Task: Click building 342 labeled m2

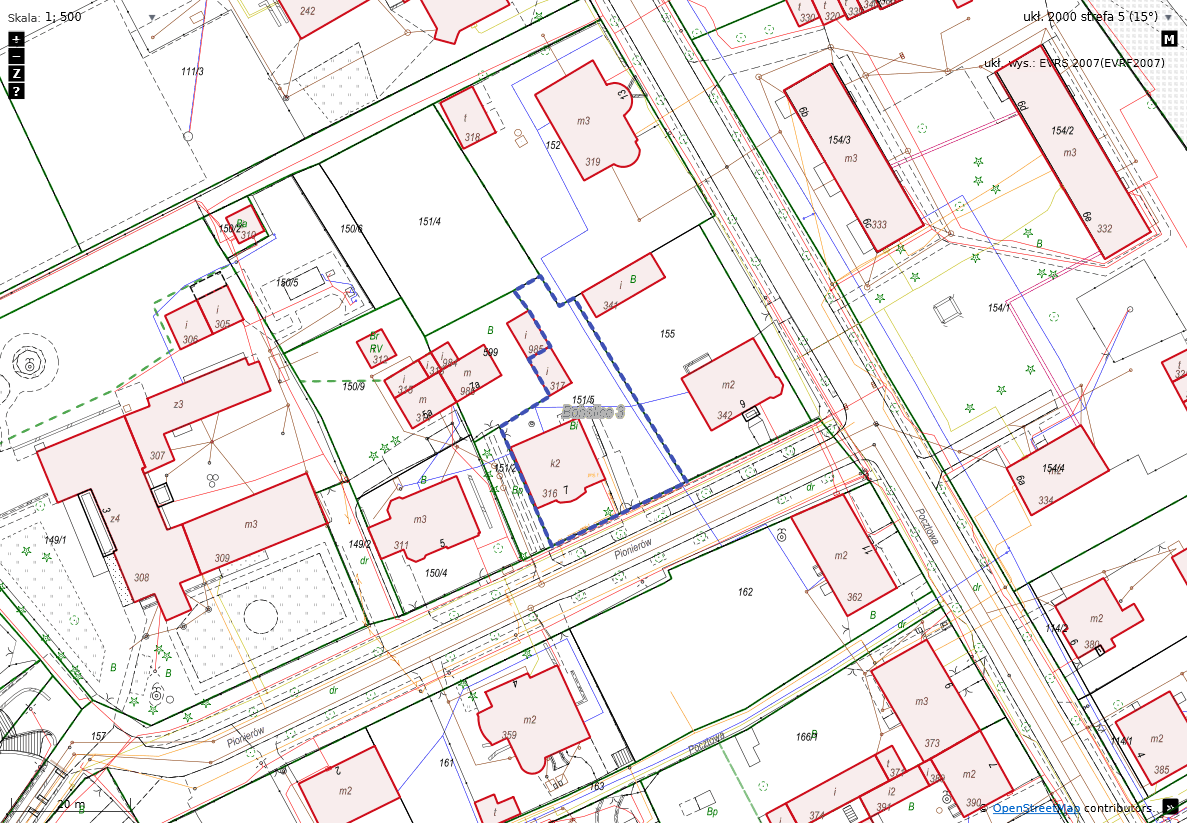Action: [730, 385]
